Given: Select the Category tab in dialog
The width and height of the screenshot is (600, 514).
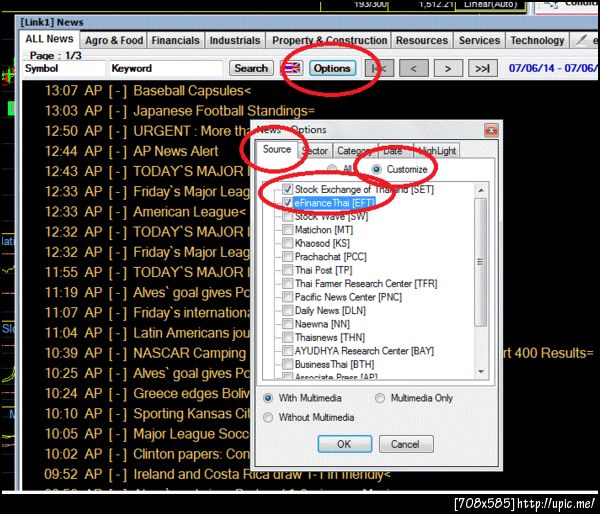Looking at the screenshot, I should 355,151.
